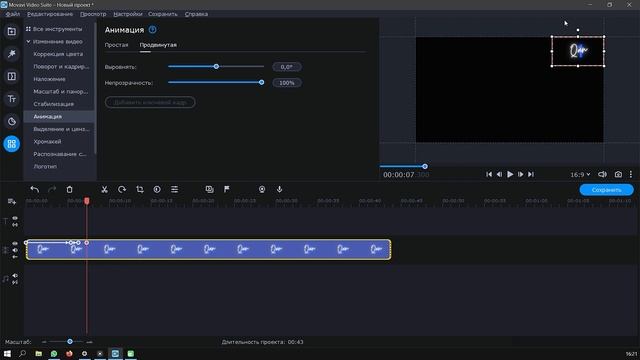The height and width of the screenshot is (360, 640).
Task: Record voiceover with microphone icon
Action: (279, 189)
